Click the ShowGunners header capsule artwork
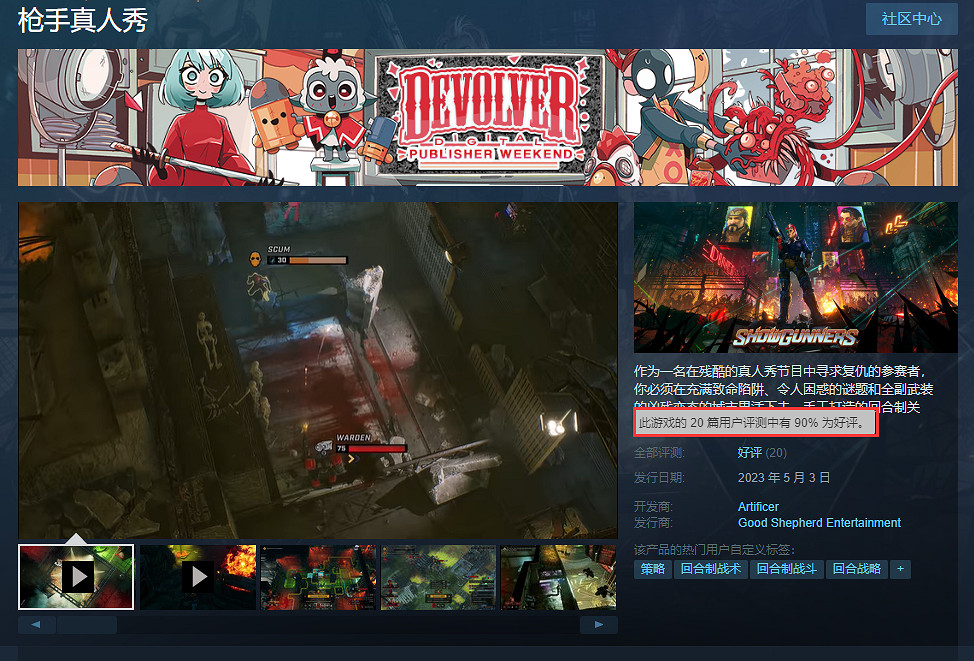Screen dimensions: 974x661 click(795, 277)
